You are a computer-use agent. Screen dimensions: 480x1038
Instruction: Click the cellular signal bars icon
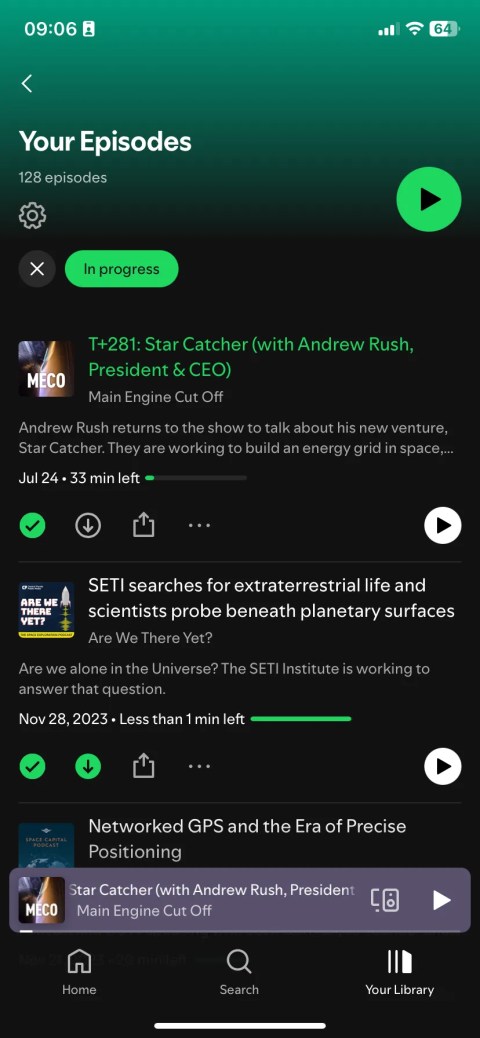coord(389,29)
